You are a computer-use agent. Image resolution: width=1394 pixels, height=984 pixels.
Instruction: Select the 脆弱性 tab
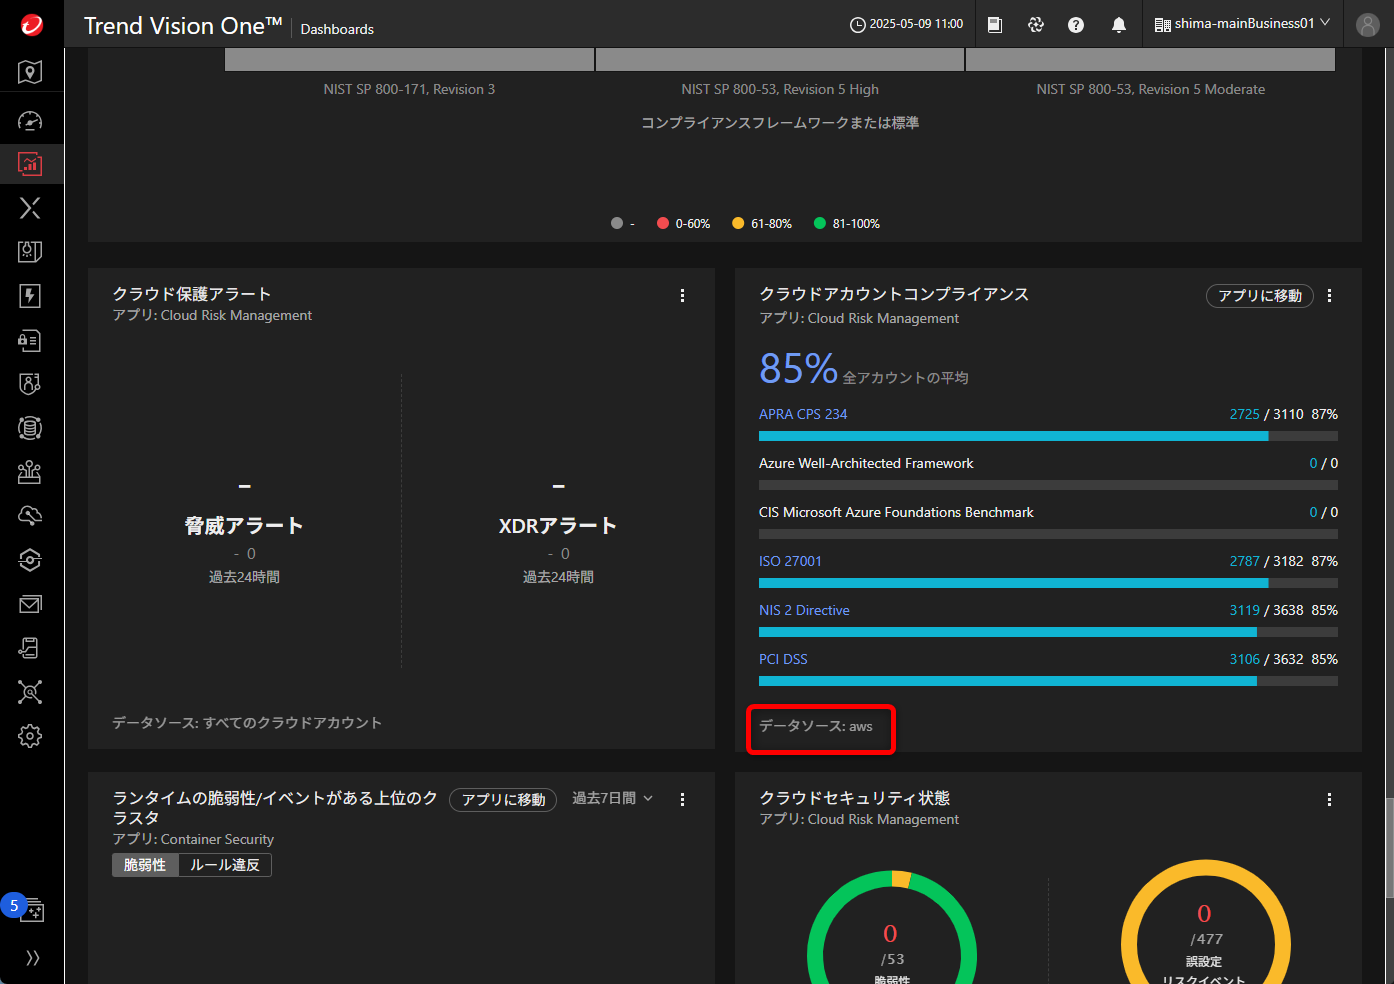145,865
